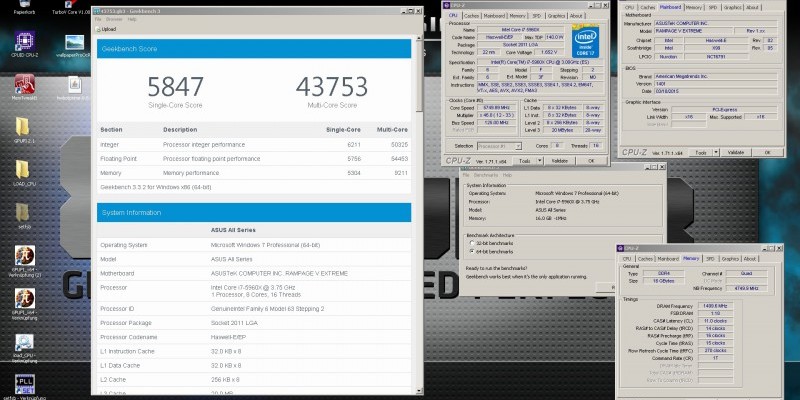Click Tools button in CPU-Z Mainboard window
The height and width of the screenshot is (400, 800).
pos(701,152)
